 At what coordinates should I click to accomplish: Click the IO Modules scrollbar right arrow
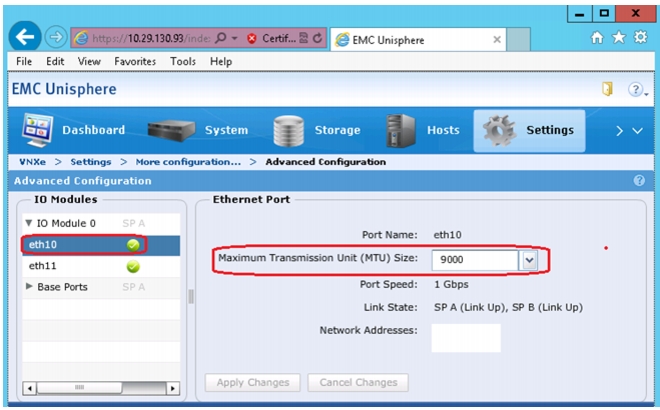[x=173, y=388]
